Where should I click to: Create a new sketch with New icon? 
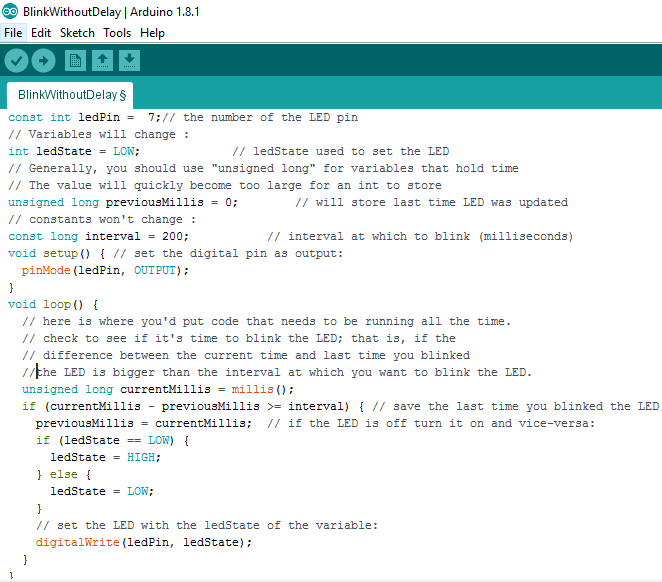(76, 61)
